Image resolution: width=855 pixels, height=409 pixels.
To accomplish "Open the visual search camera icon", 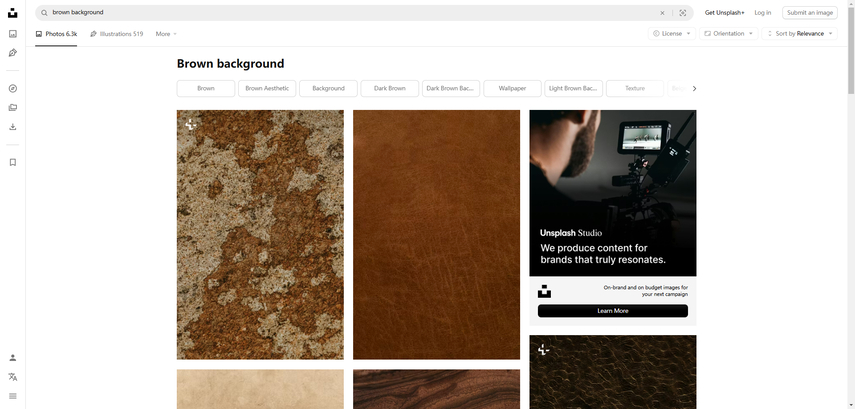I will pos(682,13).
